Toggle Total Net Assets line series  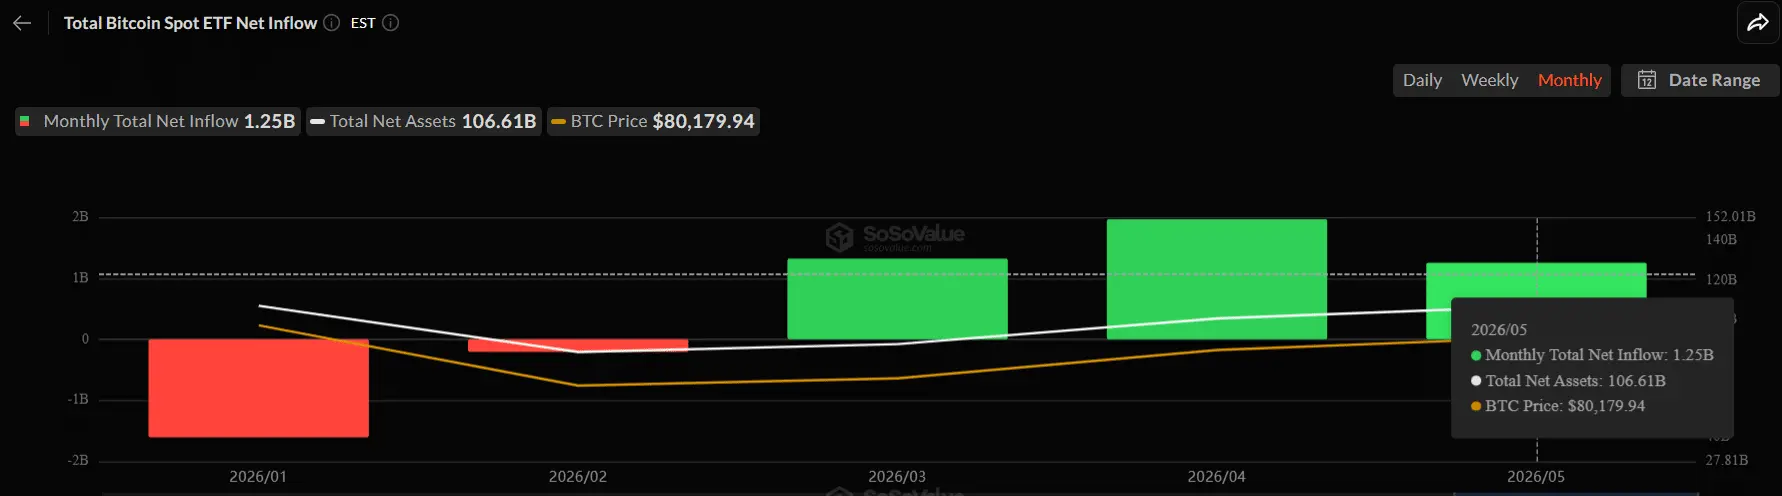pyautogui.click(x=424, y=121)
